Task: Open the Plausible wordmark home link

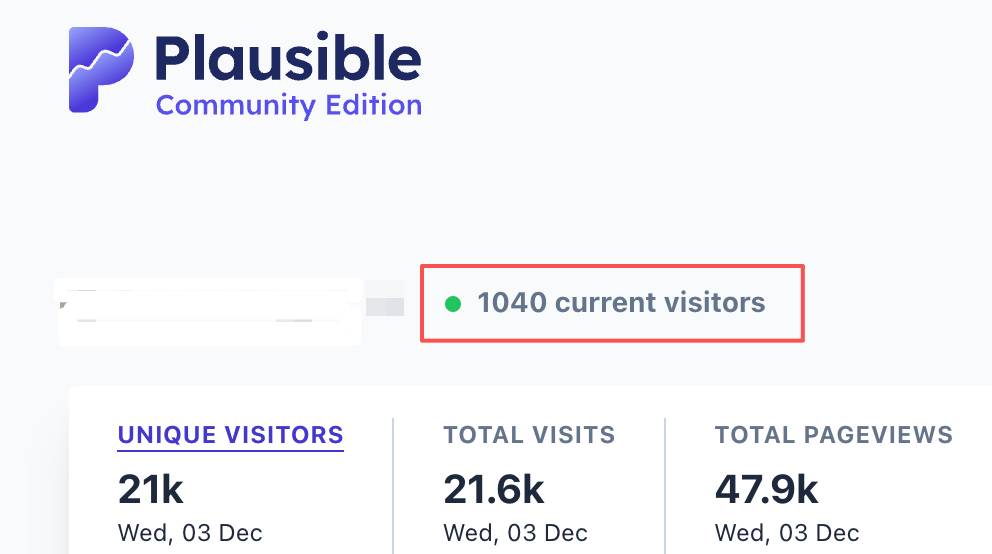Action: pos(288,58)
